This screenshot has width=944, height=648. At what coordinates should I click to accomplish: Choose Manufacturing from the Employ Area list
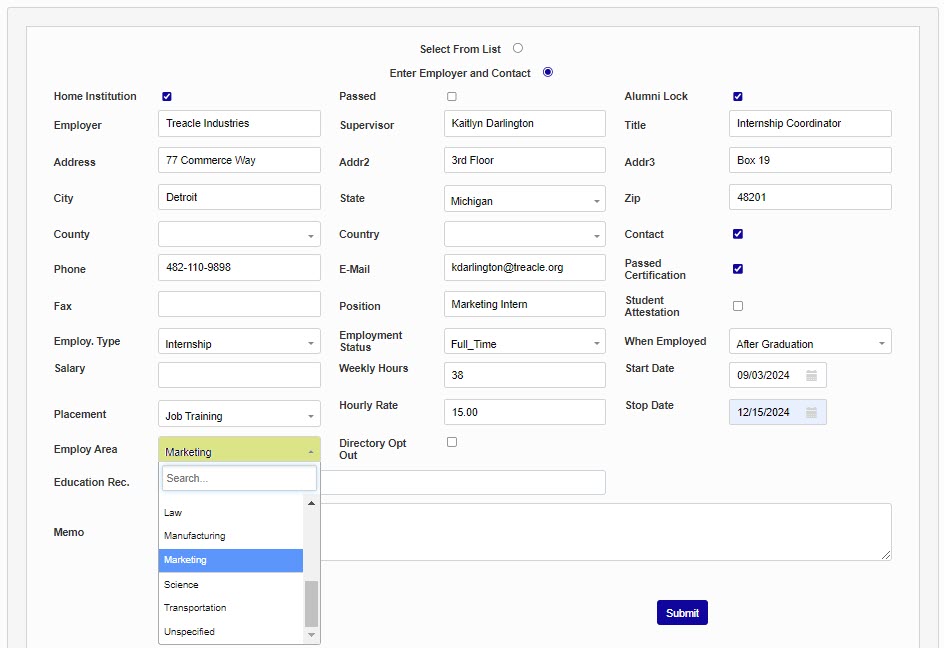coord(195,536)
